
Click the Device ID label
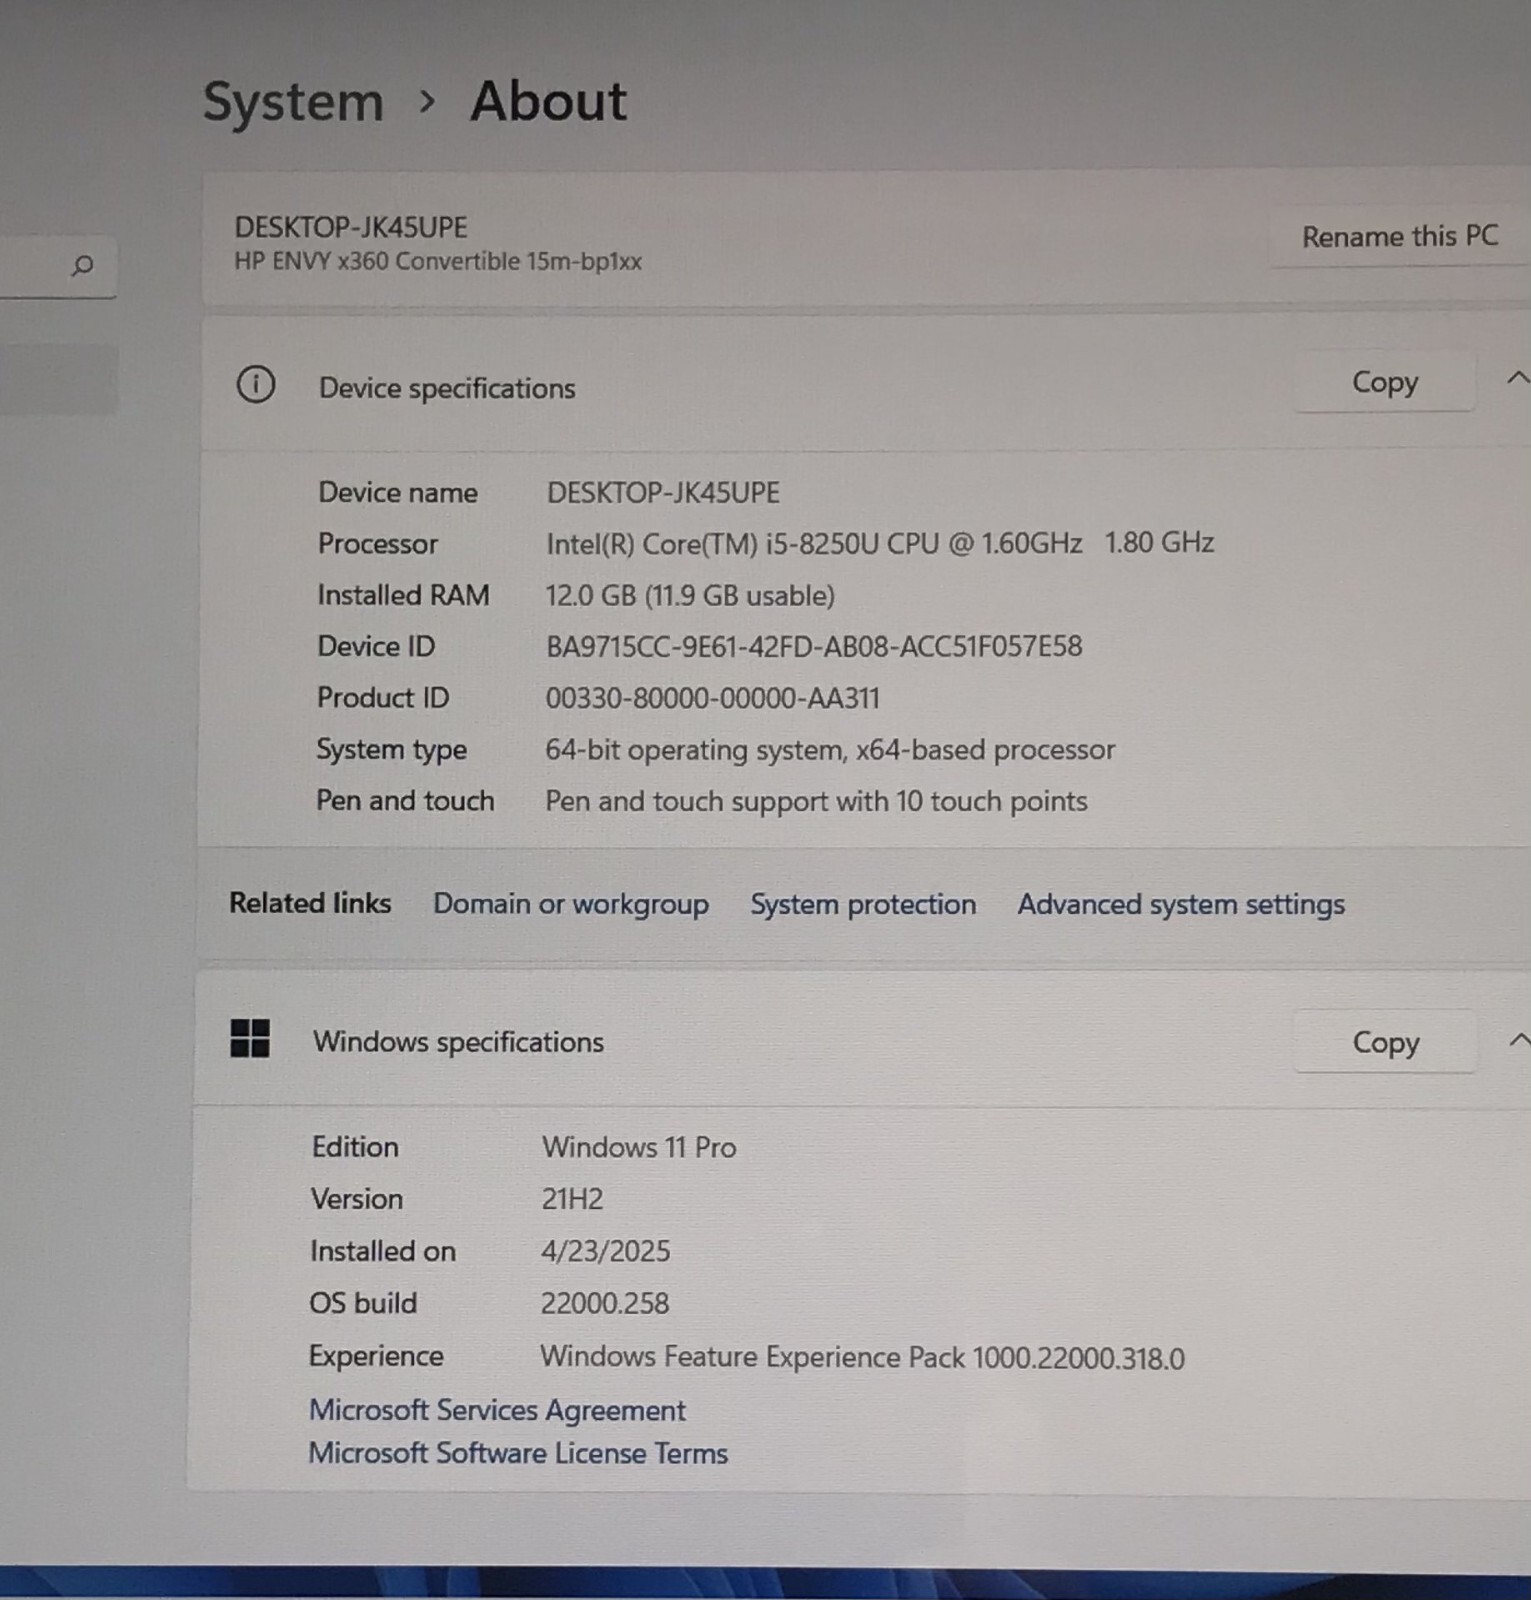click(x=376, y=647)
